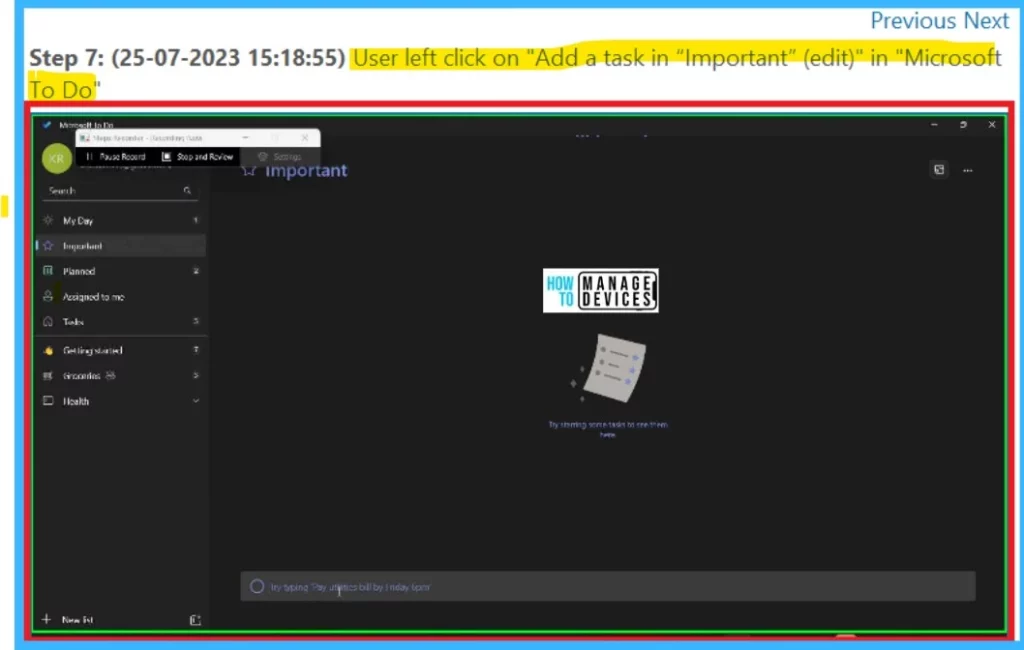
Task: Minimize the Microsoft To Do window
Action: (935, 124)
